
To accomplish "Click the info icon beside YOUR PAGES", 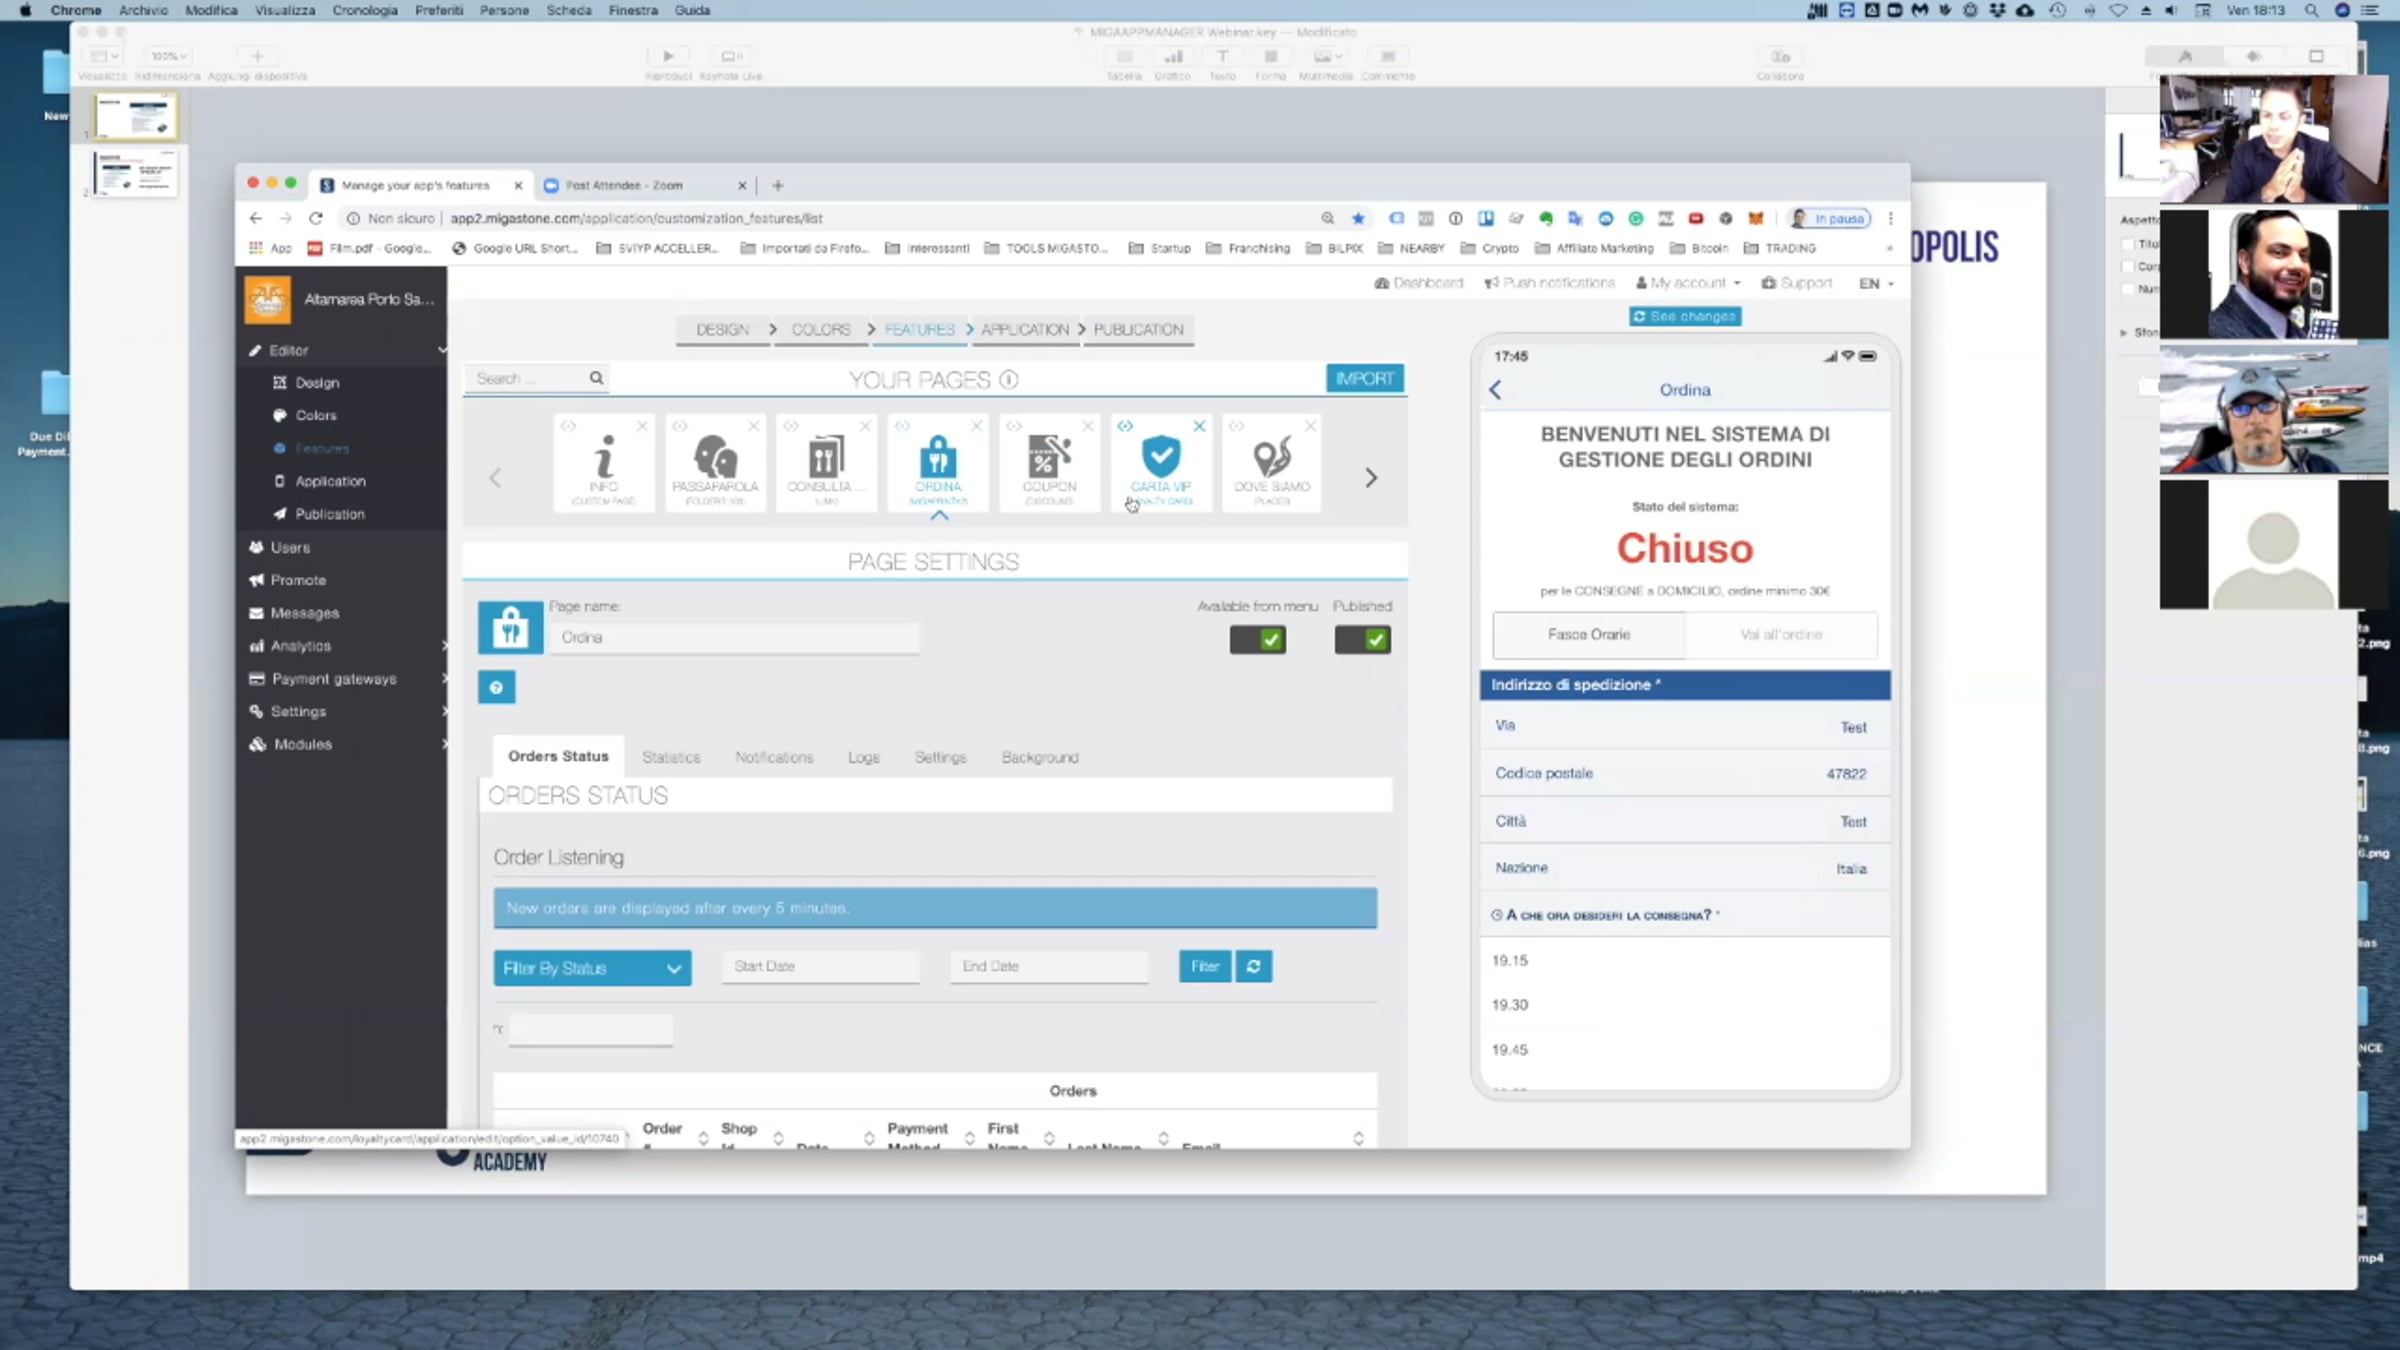I will tap(1009, 380).
